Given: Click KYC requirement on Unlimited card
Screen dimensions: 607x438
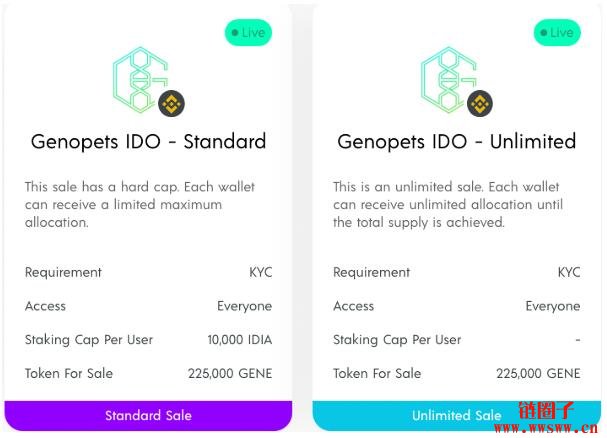Looking at the screenshot, I should click(x=569, y=272).
